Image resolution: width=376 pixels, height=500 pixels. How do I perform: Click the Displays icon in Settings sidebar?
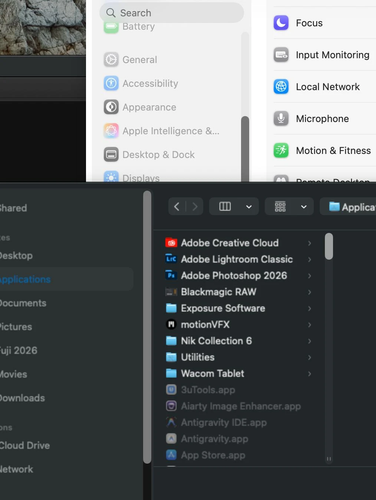(111, 177)
